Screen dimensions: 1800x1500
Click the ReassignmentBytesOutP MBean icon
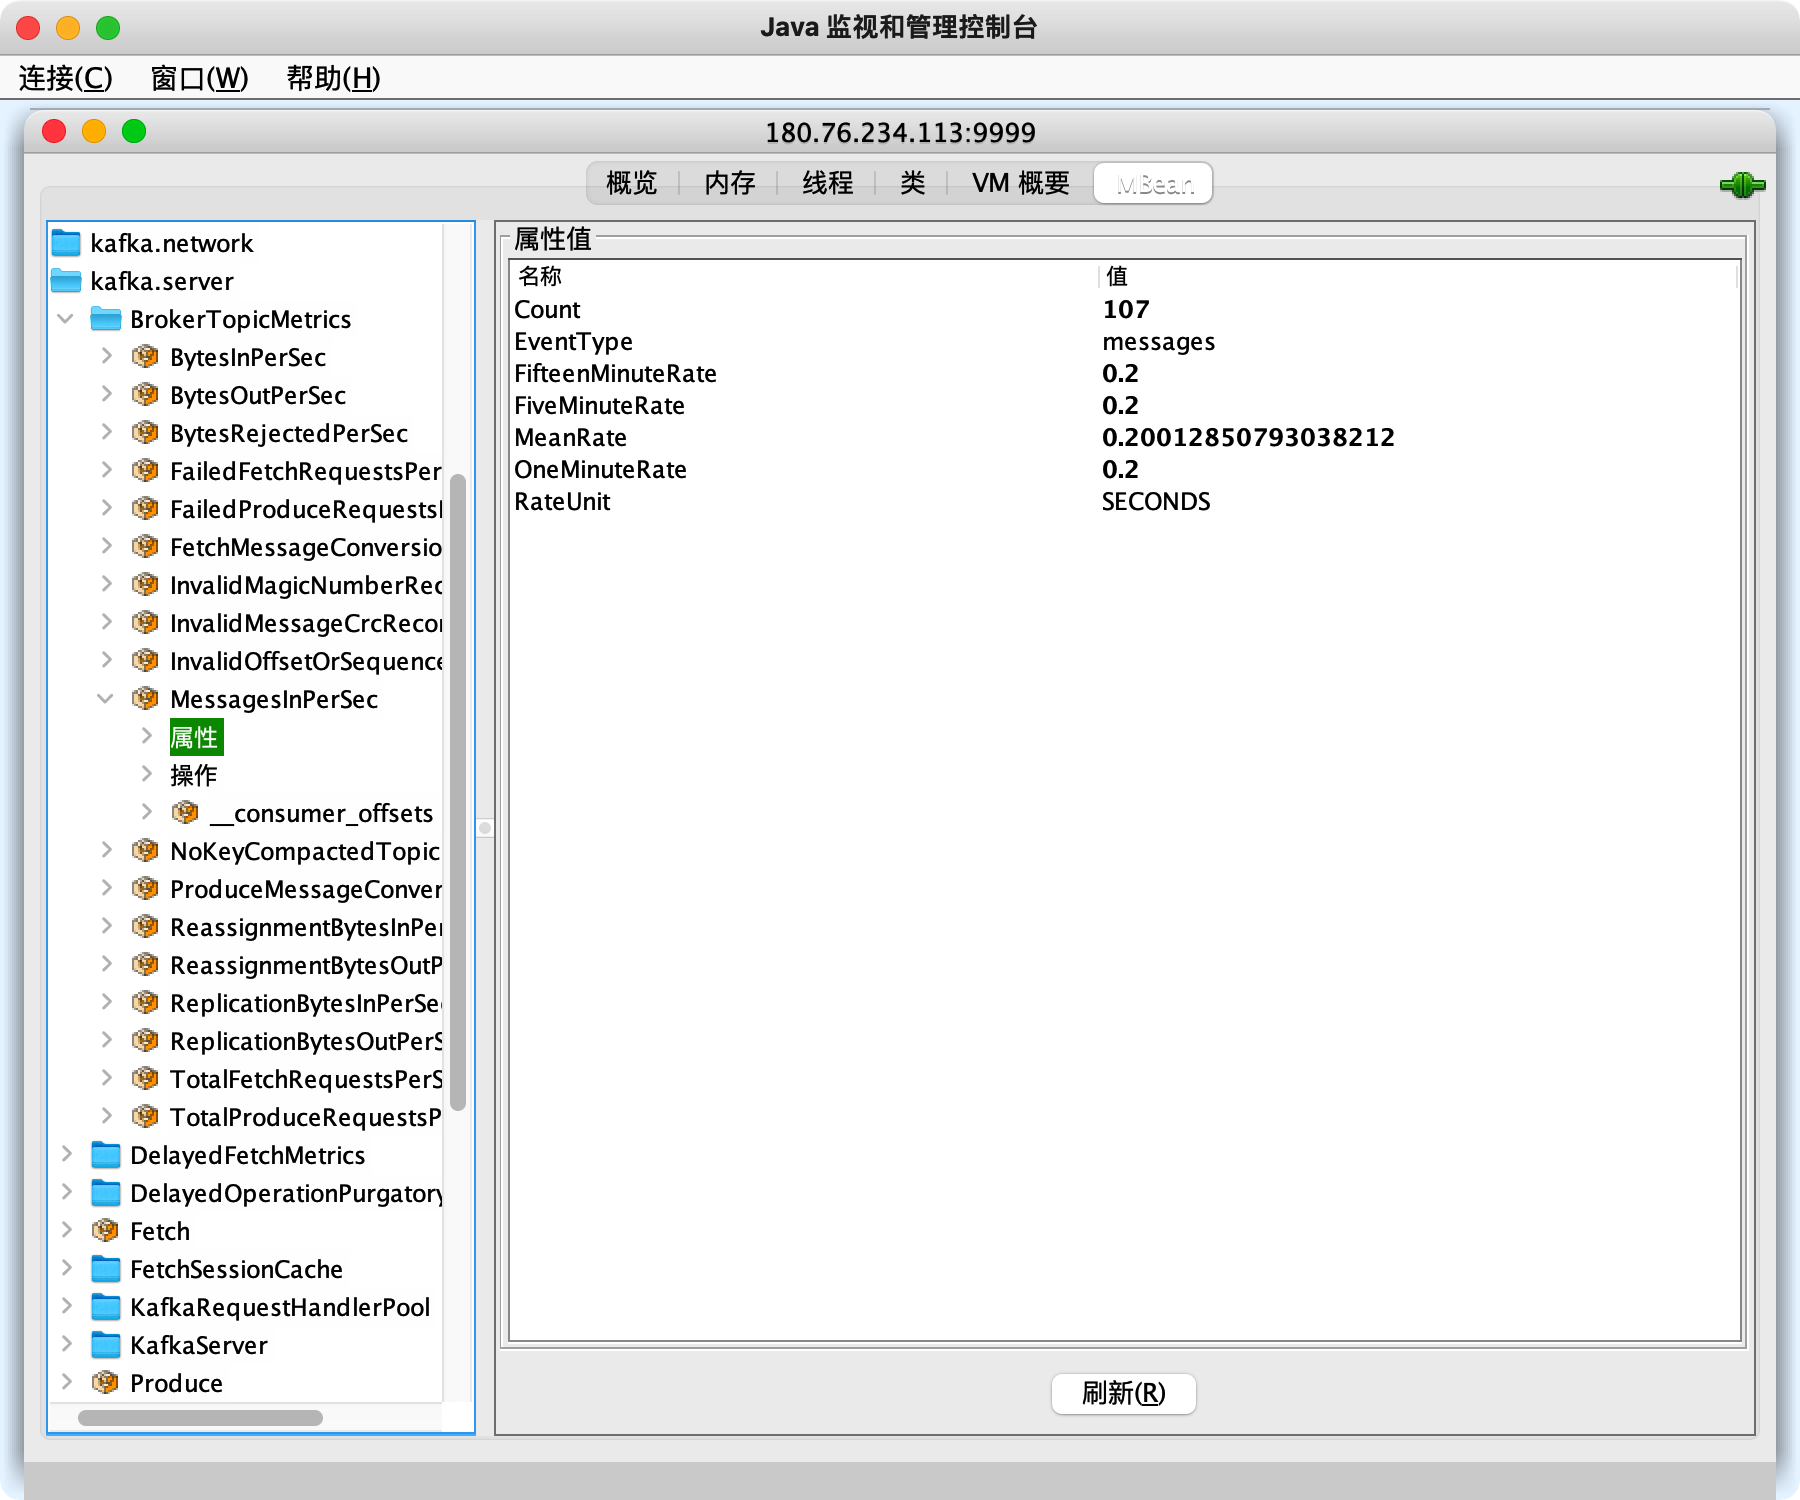point(145,965)
